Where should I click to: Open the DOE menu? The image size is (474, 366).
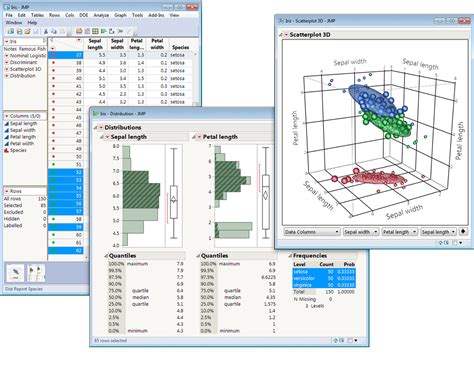83,15
